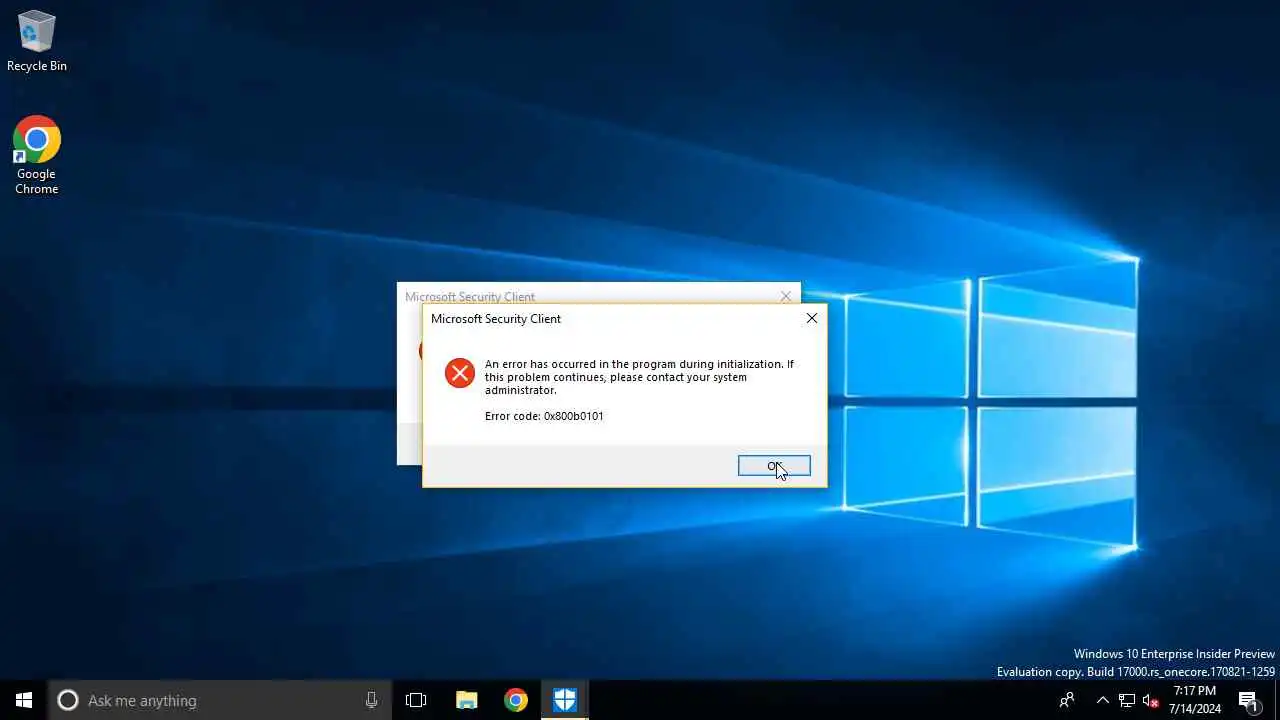Click OK in the error dialog
The height and width of the screenshot is (720, 1280).
coord(774,466)
